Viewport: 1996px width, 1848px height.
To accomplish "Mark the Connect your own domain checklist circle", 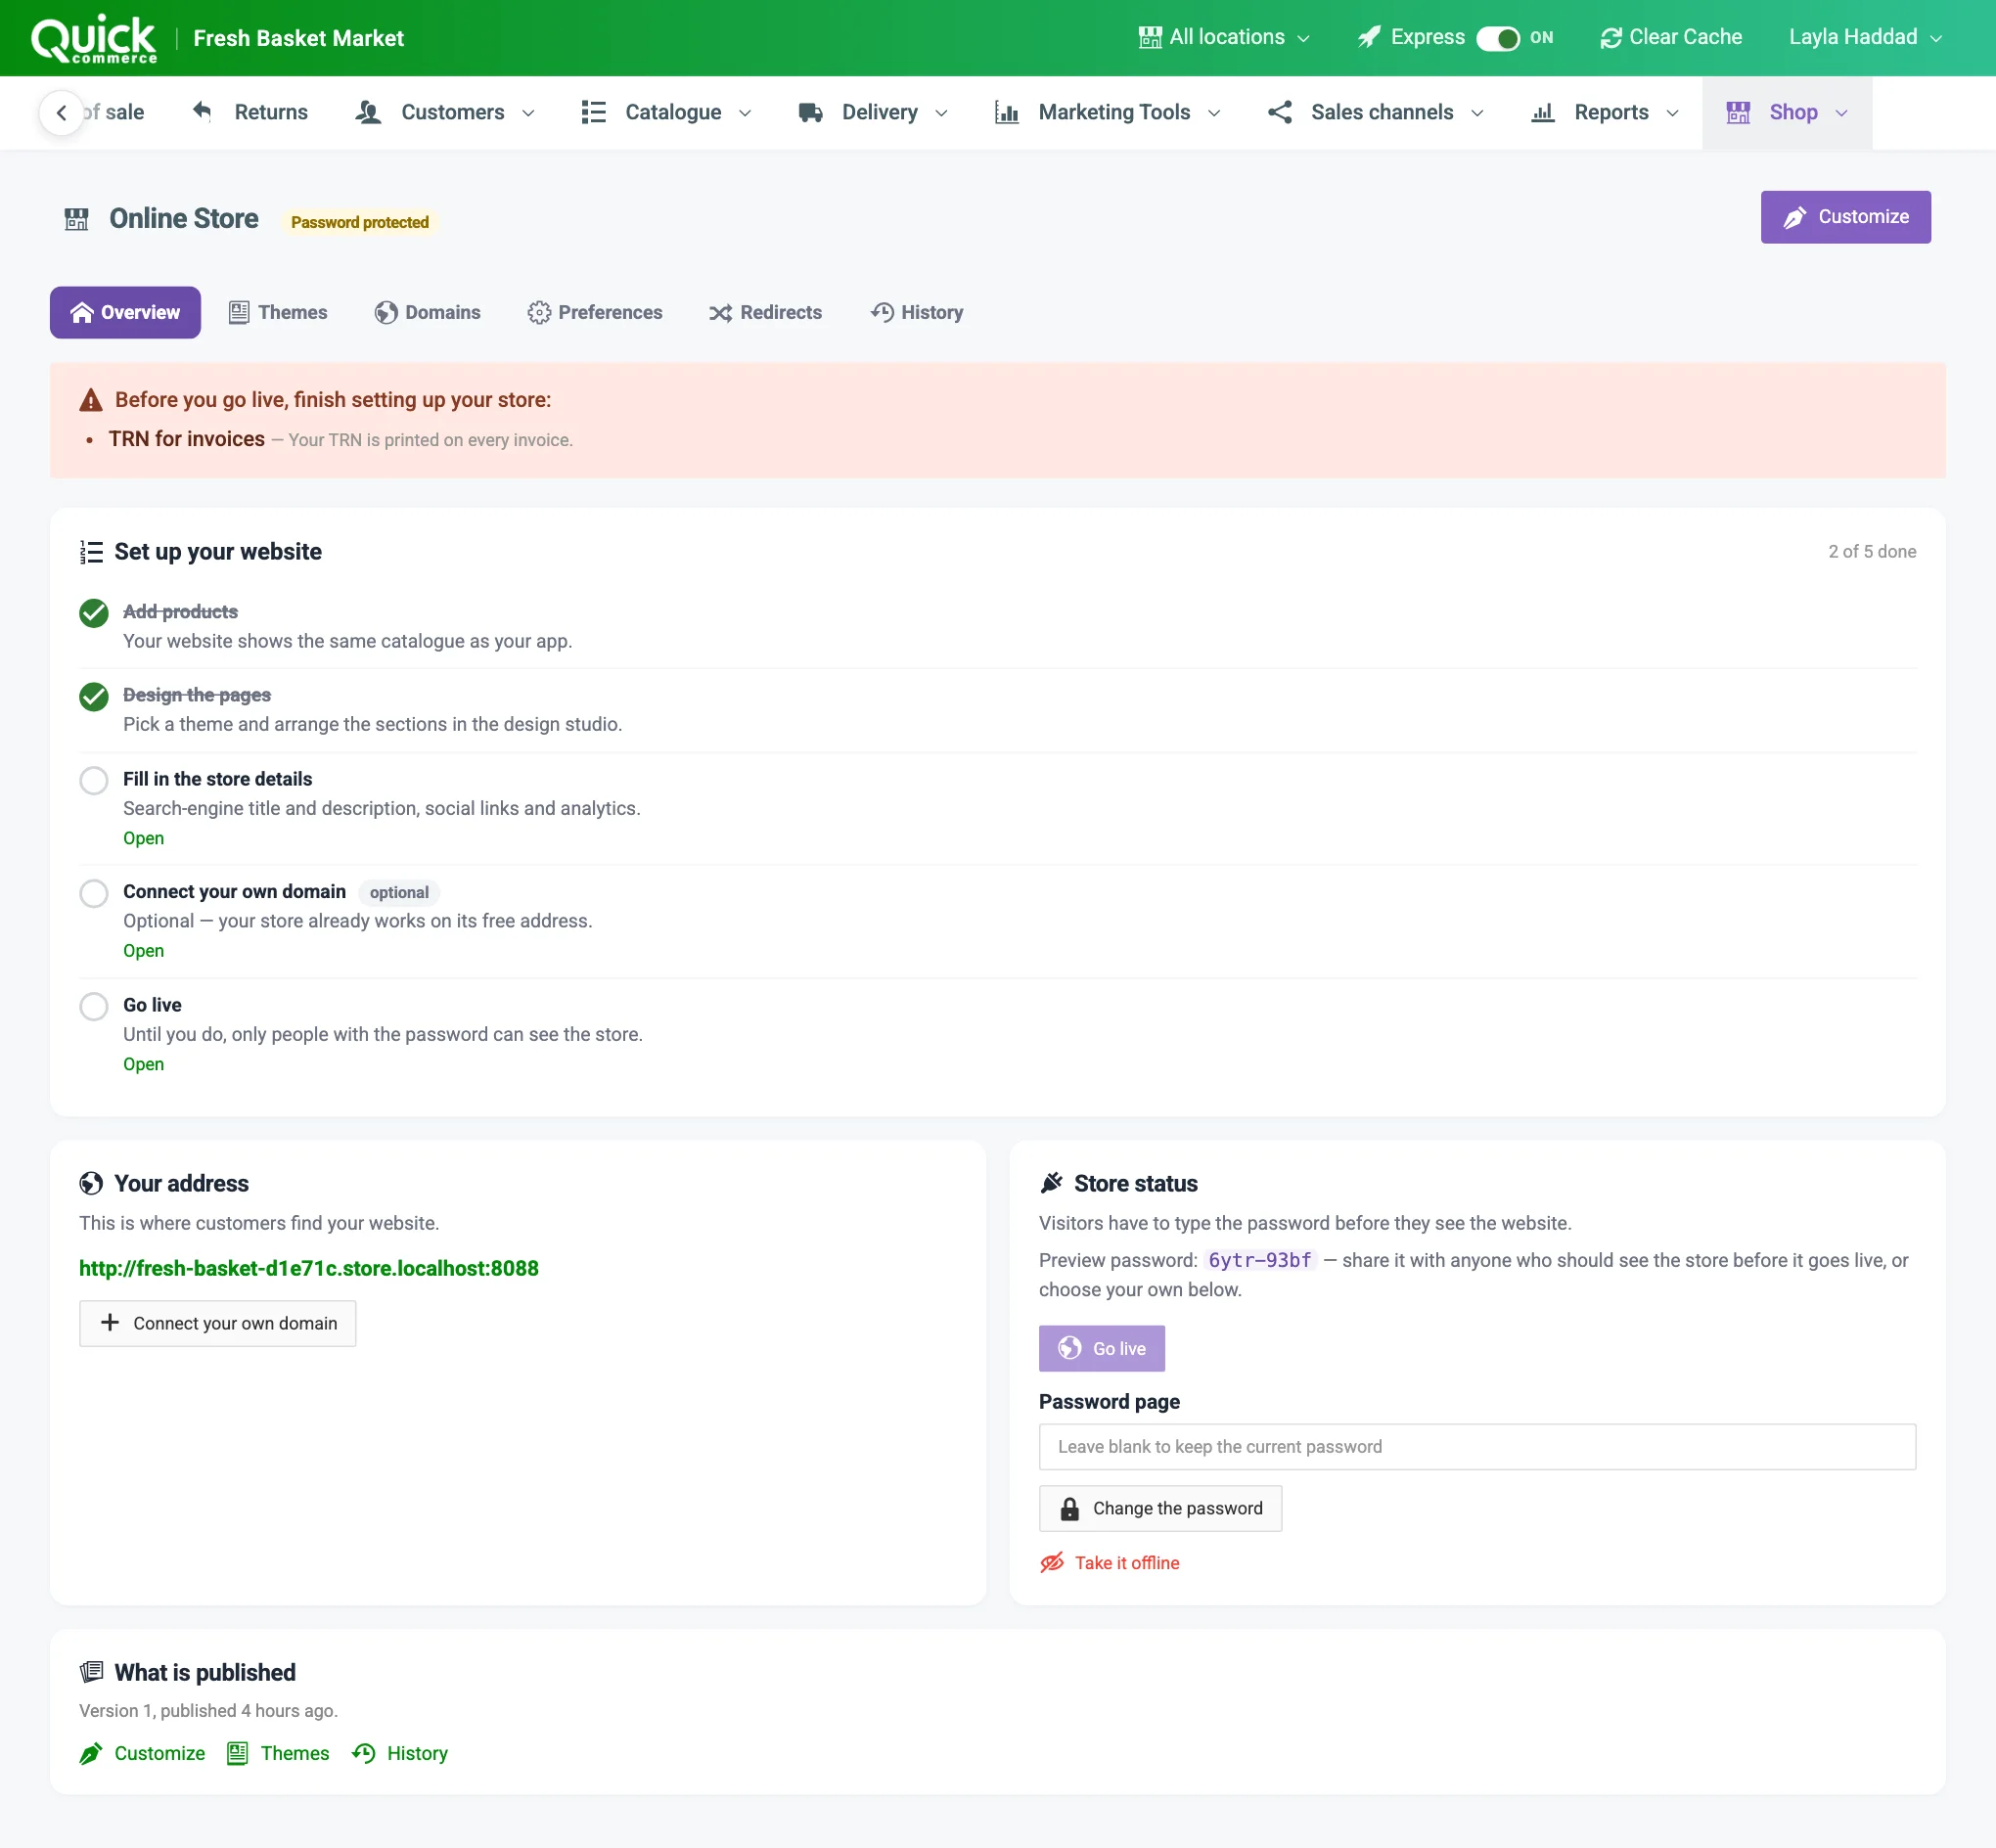I will pyautogui.click(x=94, y=893).
